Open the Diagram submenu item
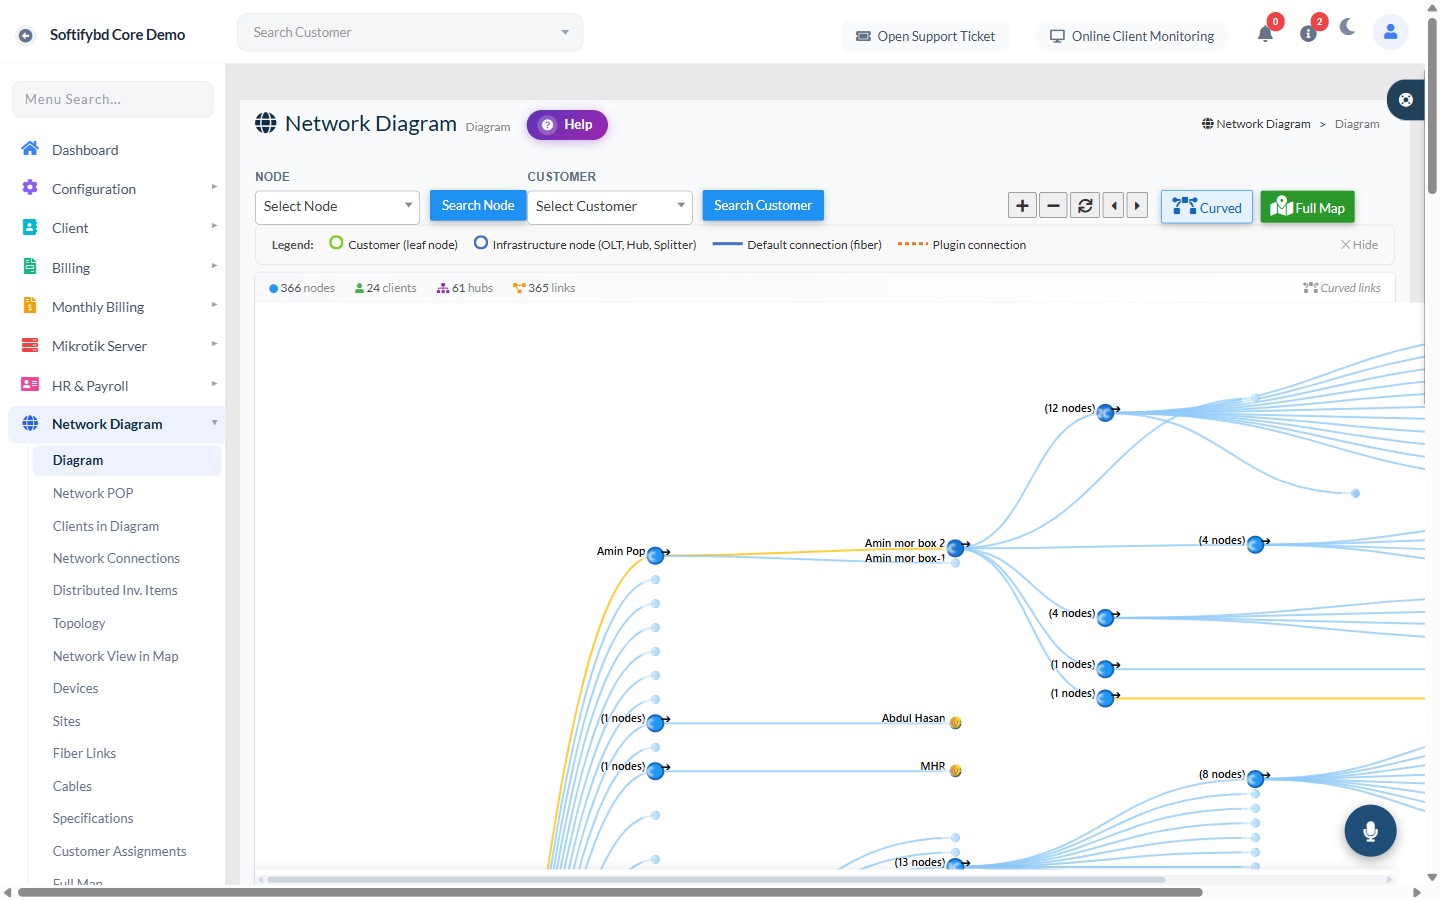Screen dimensions: 1440x900 pyautogui.click(x=126, y=460)
